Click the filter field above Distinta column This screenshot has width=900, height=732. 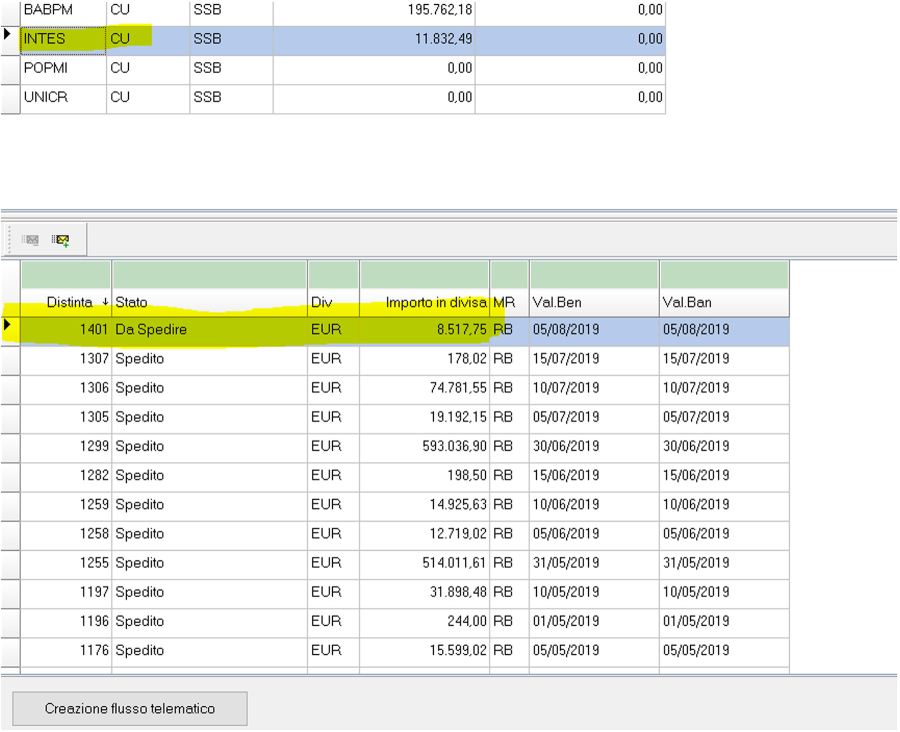[x=66, y=274]
